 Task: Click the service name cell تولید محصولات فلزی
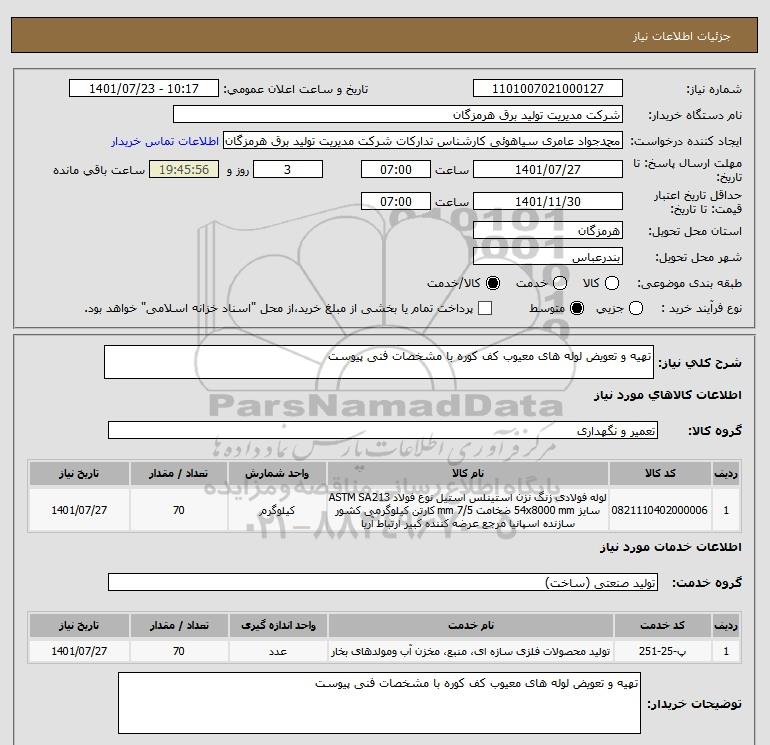pyautogui.click(x=470, y=651)
